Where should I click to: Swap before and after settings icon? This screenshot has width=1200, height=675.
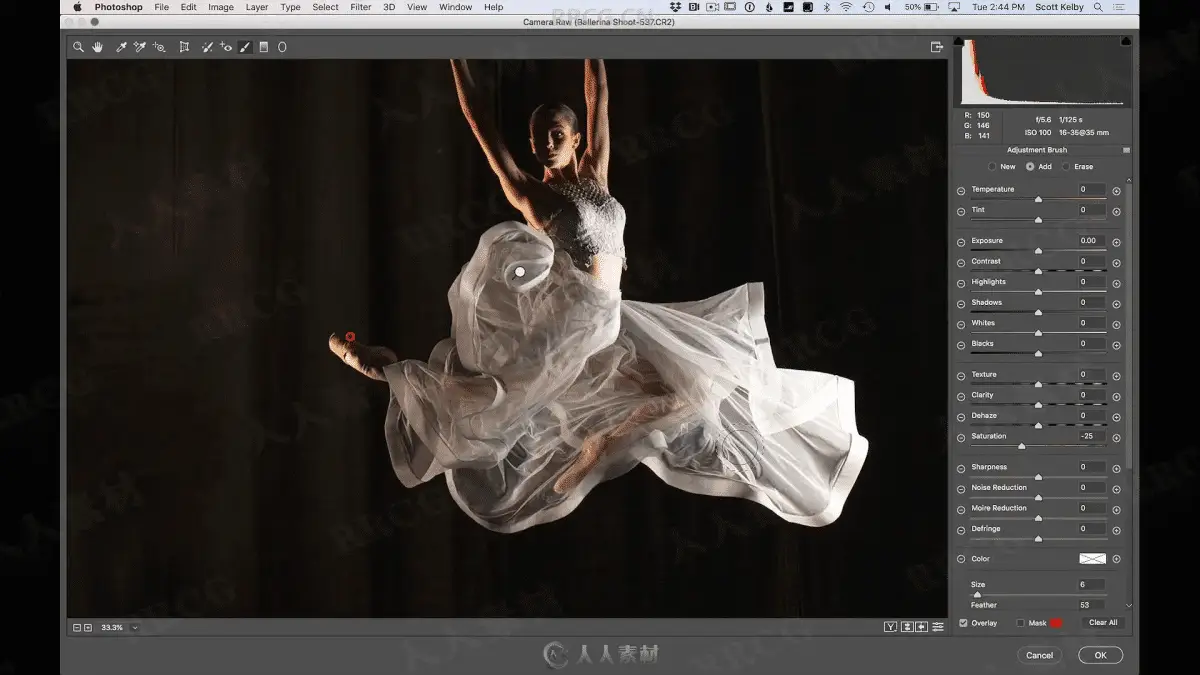(x=907, y=627)
